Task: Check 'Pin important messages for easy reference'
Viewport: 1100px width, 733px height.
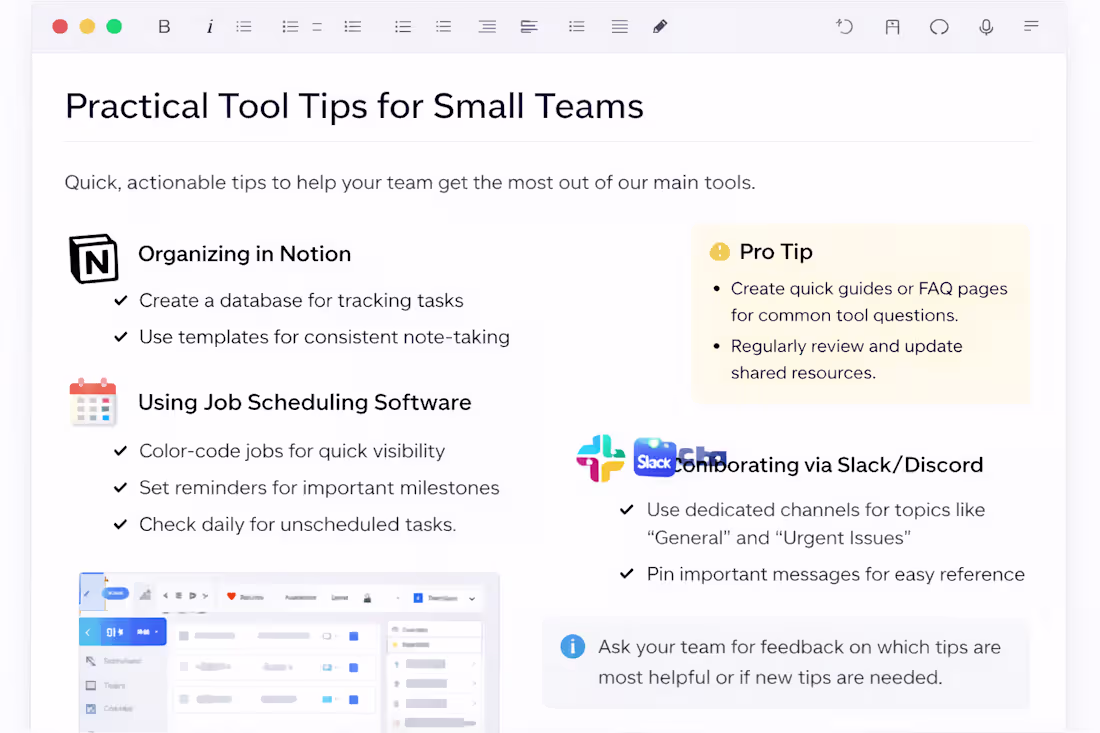Action: 627,574
